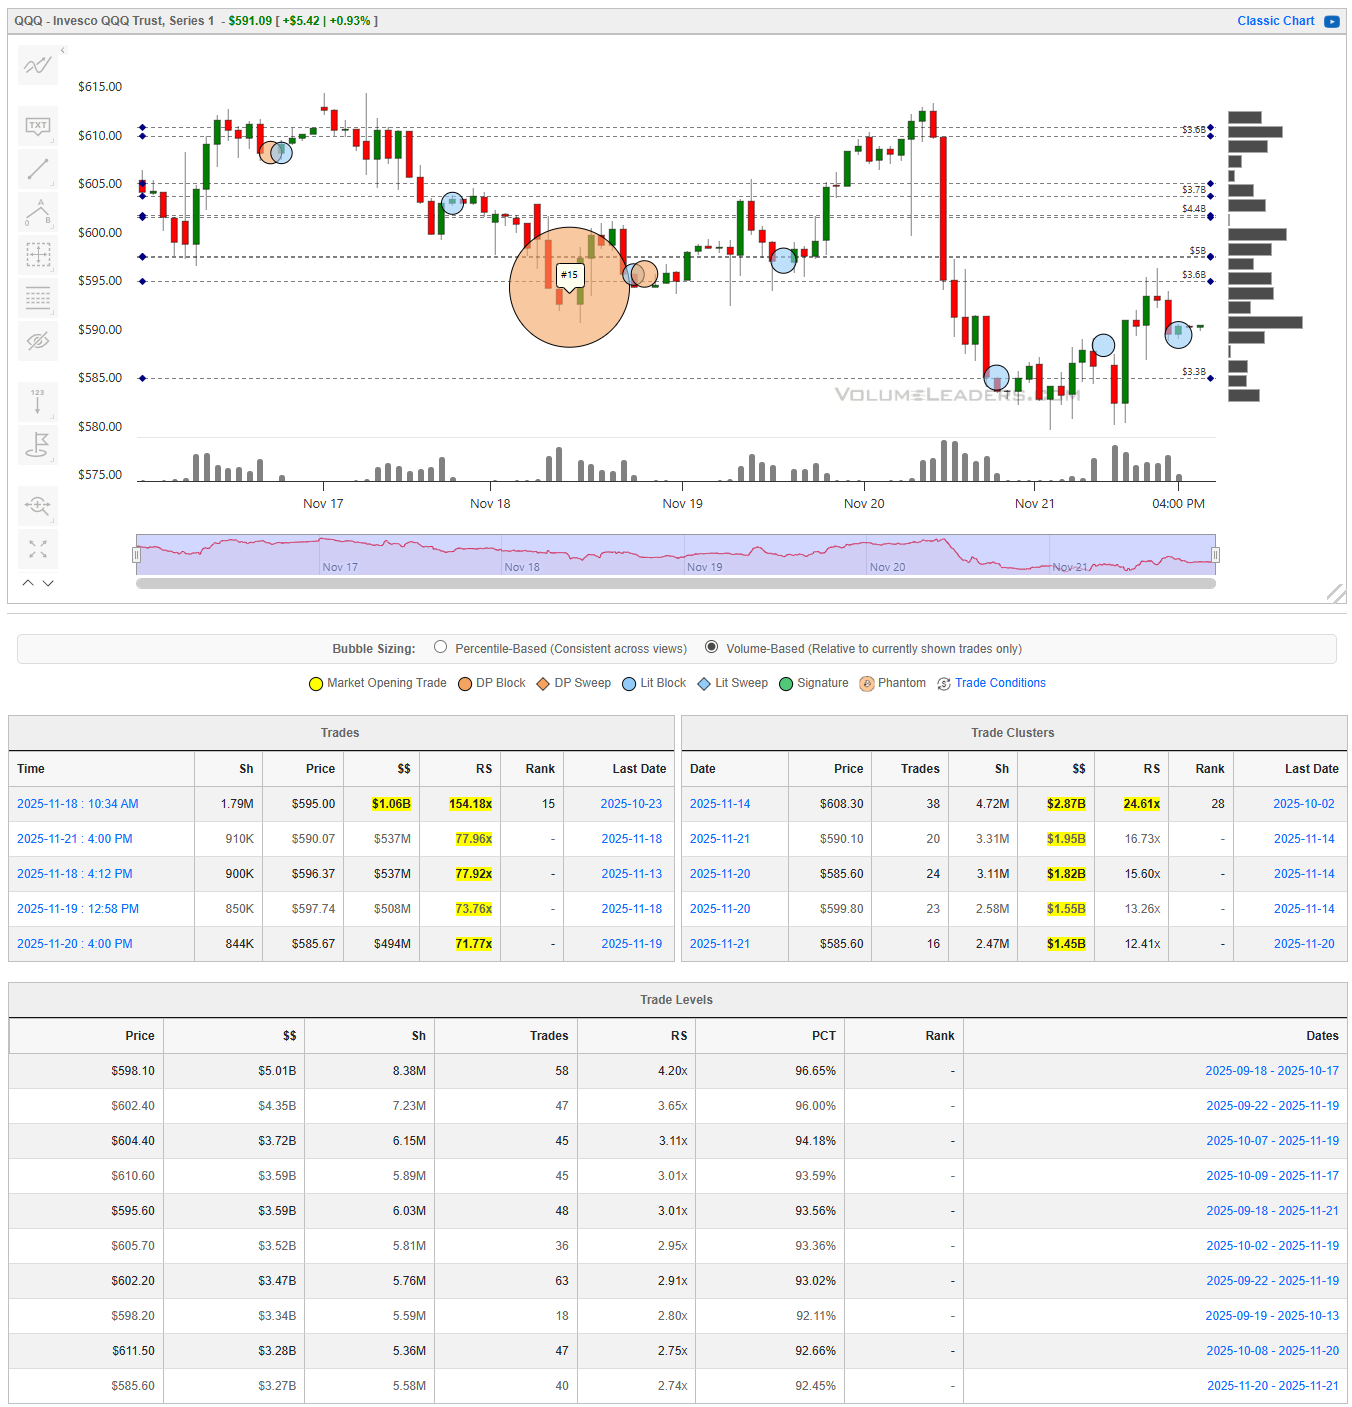
Task: Click the 96.65% PCT value
Action: [815, 1071]
